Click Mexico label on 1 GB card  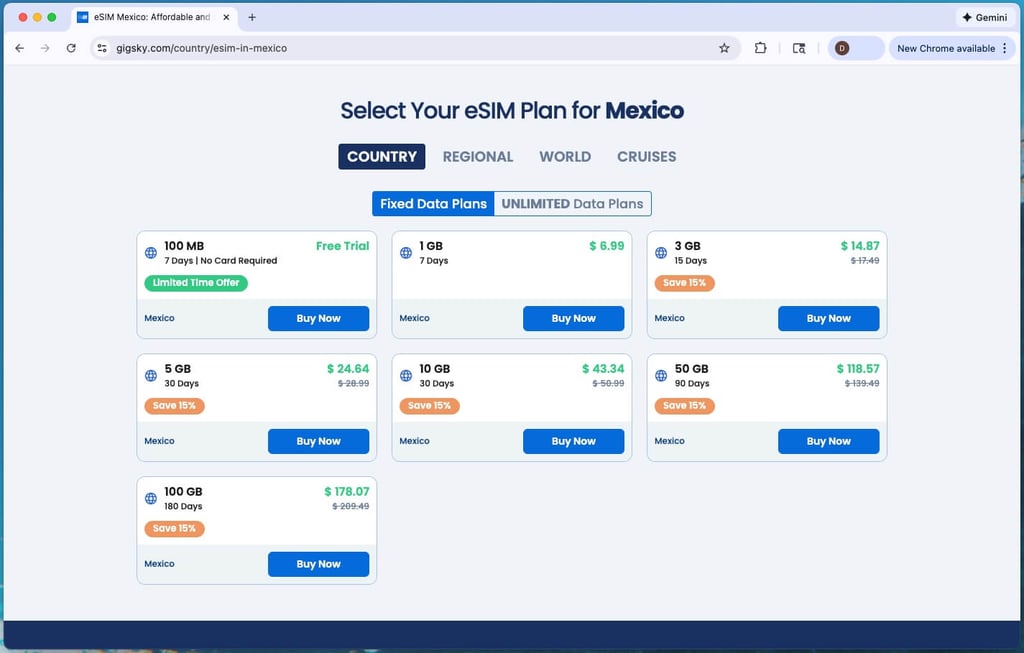pyautogui.click(x=415, y=318)
